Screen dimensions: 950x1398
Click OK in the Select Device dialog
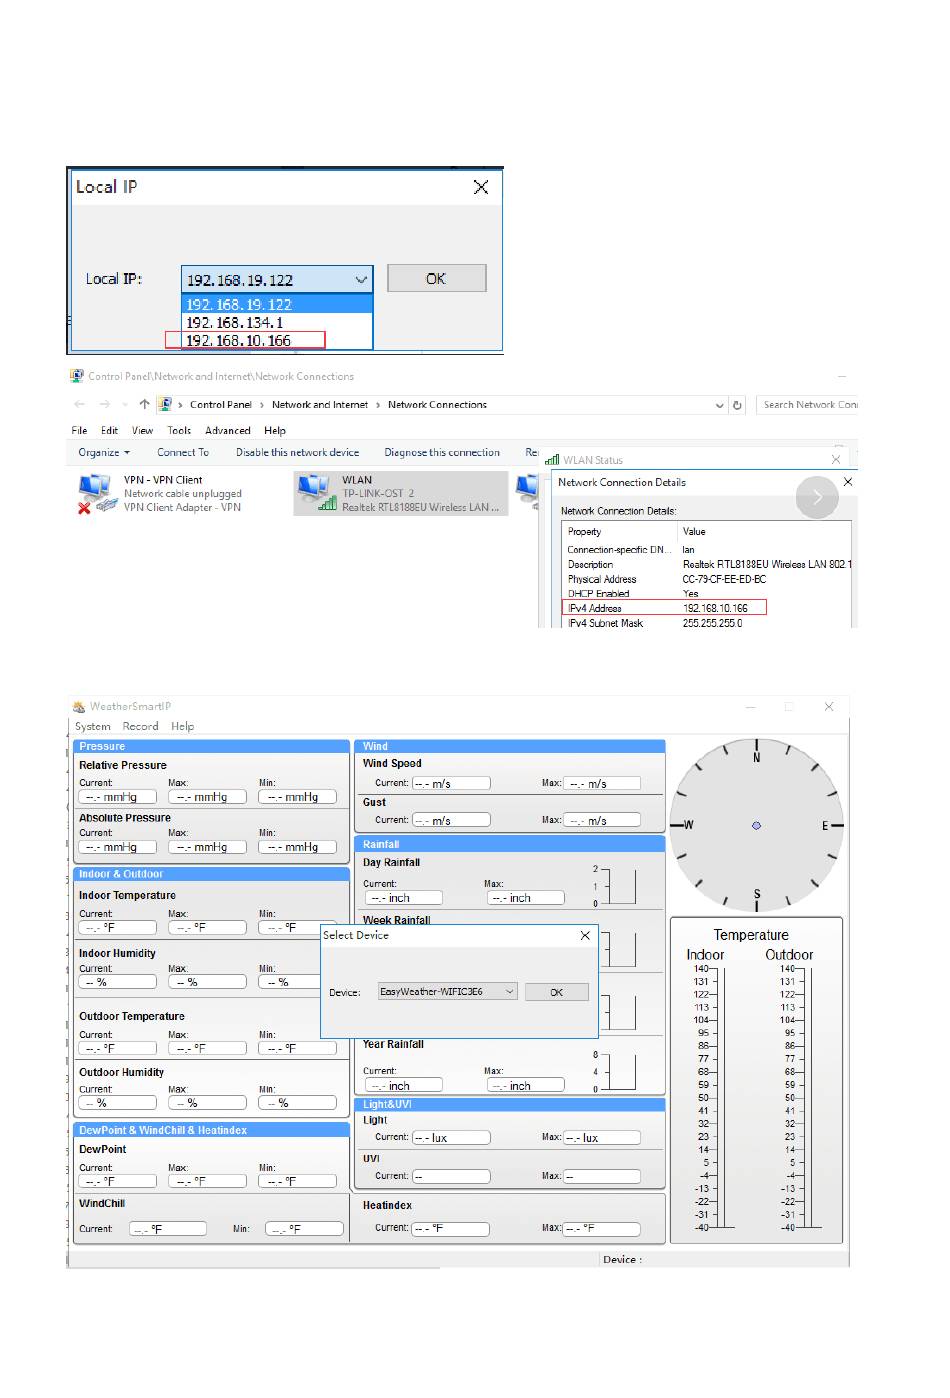[x=556, y=992]
